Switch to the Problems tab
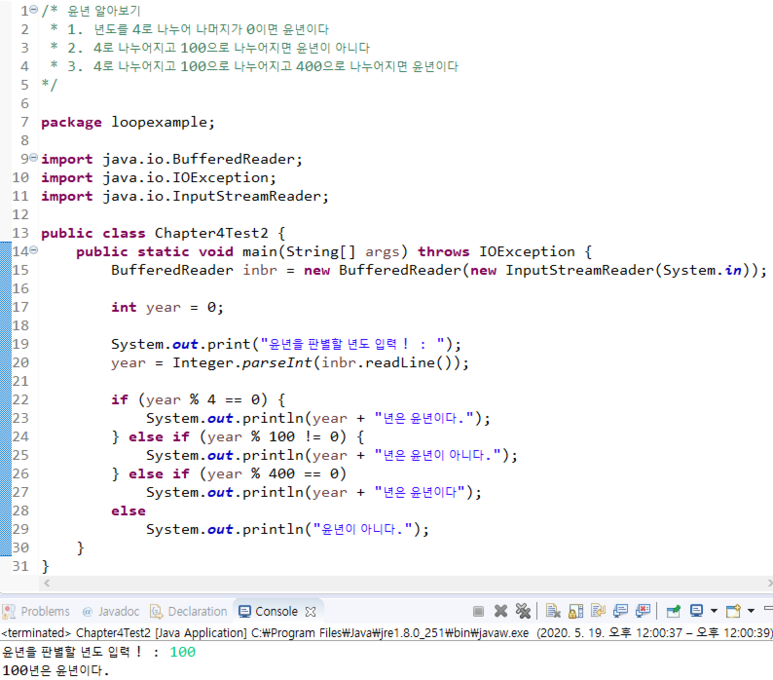The image size is (773, 680). pos(36,611)
